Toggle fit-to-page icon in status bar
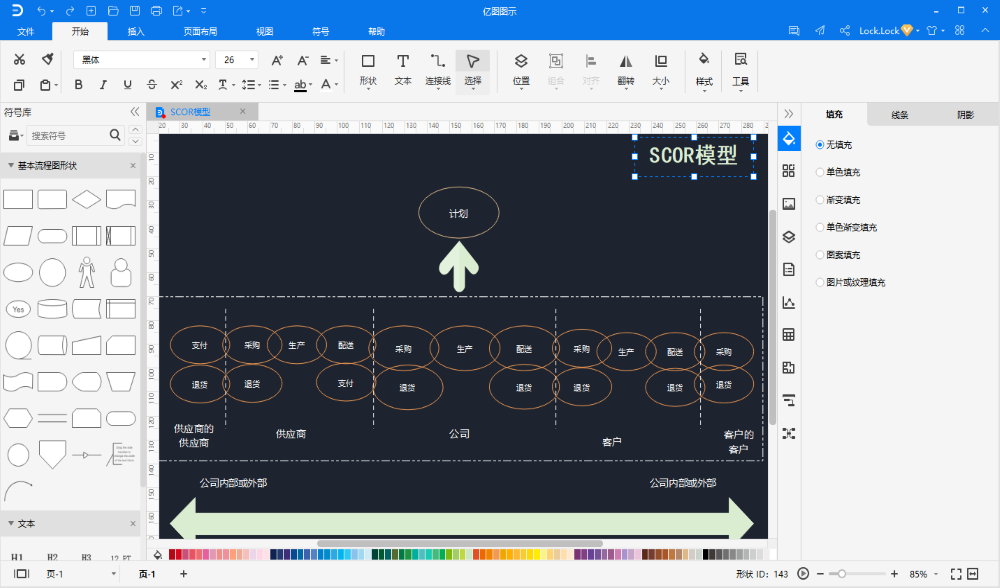1000x588 pixels. pyautogui.click(x=956, y=574)
